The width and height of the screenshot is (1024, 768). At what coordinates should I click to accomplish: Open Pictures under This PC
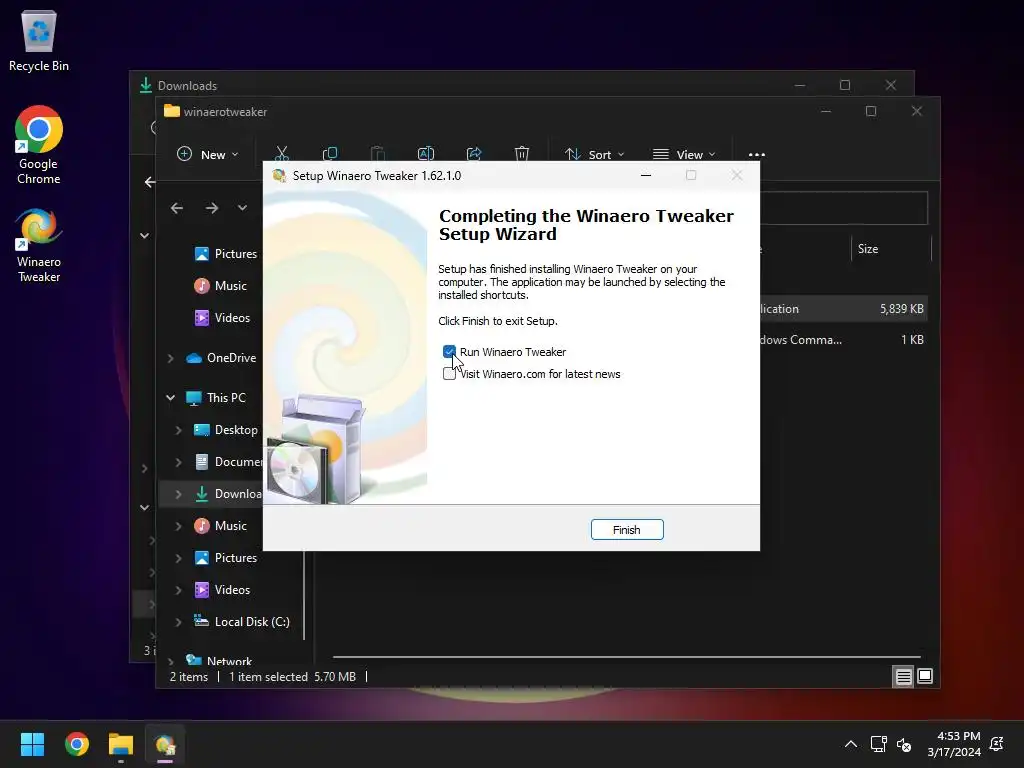226,558
